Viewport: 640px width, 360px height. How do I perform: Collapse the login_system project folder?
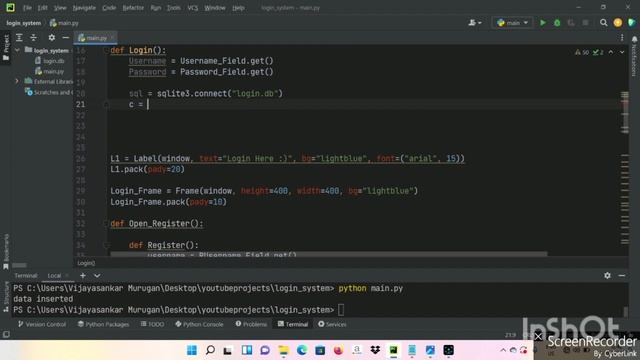[x=17, y=50]
